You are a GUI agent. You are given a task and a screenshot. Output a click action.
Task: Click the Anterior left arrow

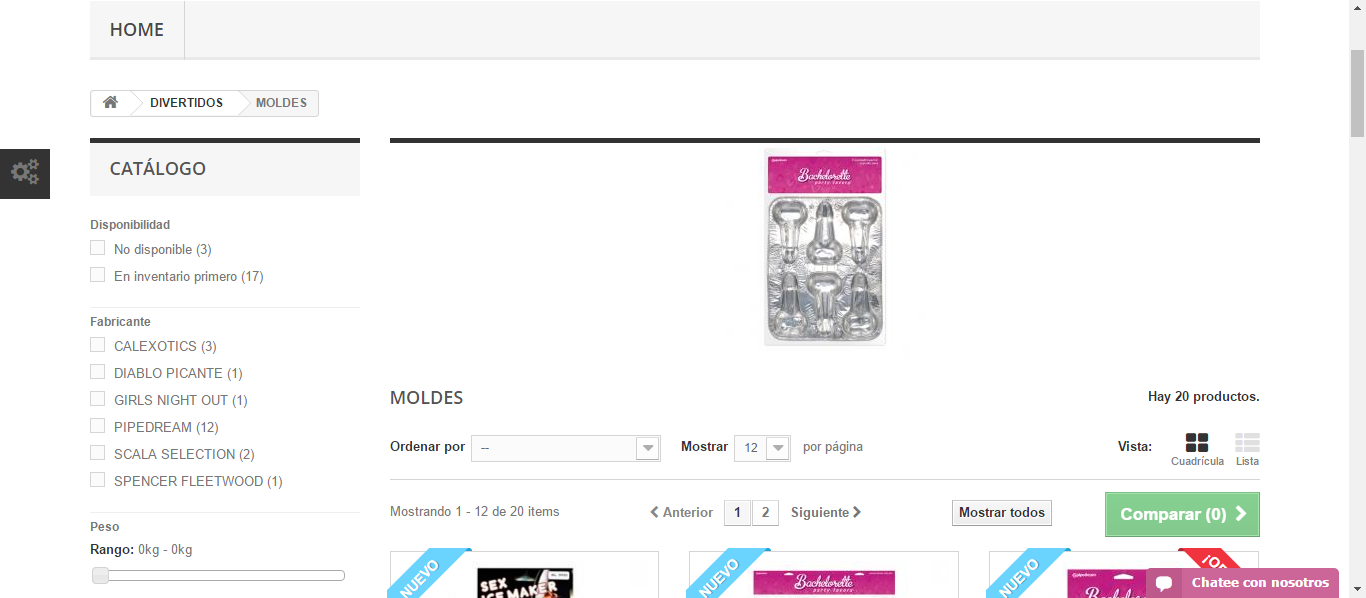click(x=655, y=513)
